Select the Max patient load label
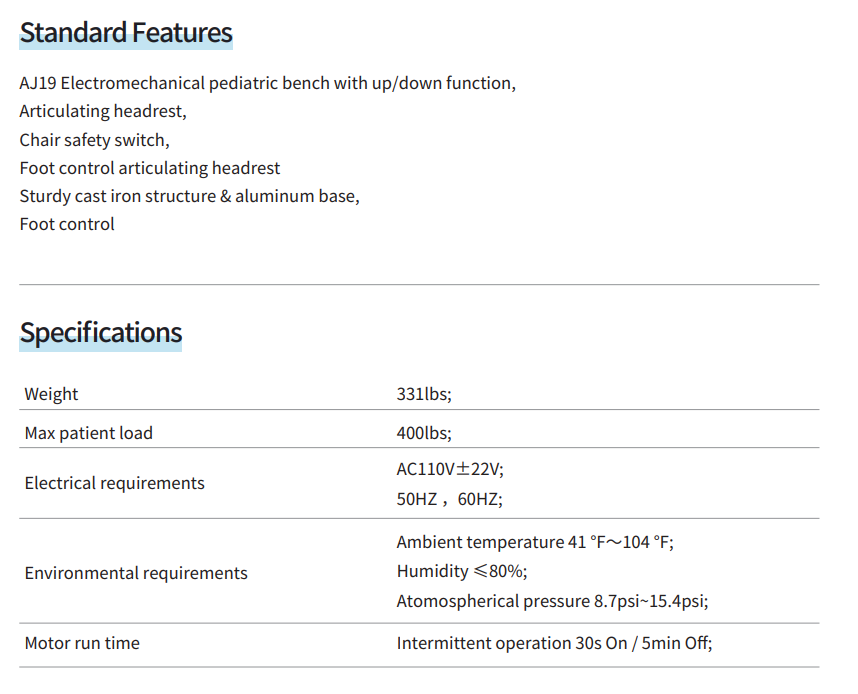The width and height of the screenshot is (858, 694). click(89, 433)
